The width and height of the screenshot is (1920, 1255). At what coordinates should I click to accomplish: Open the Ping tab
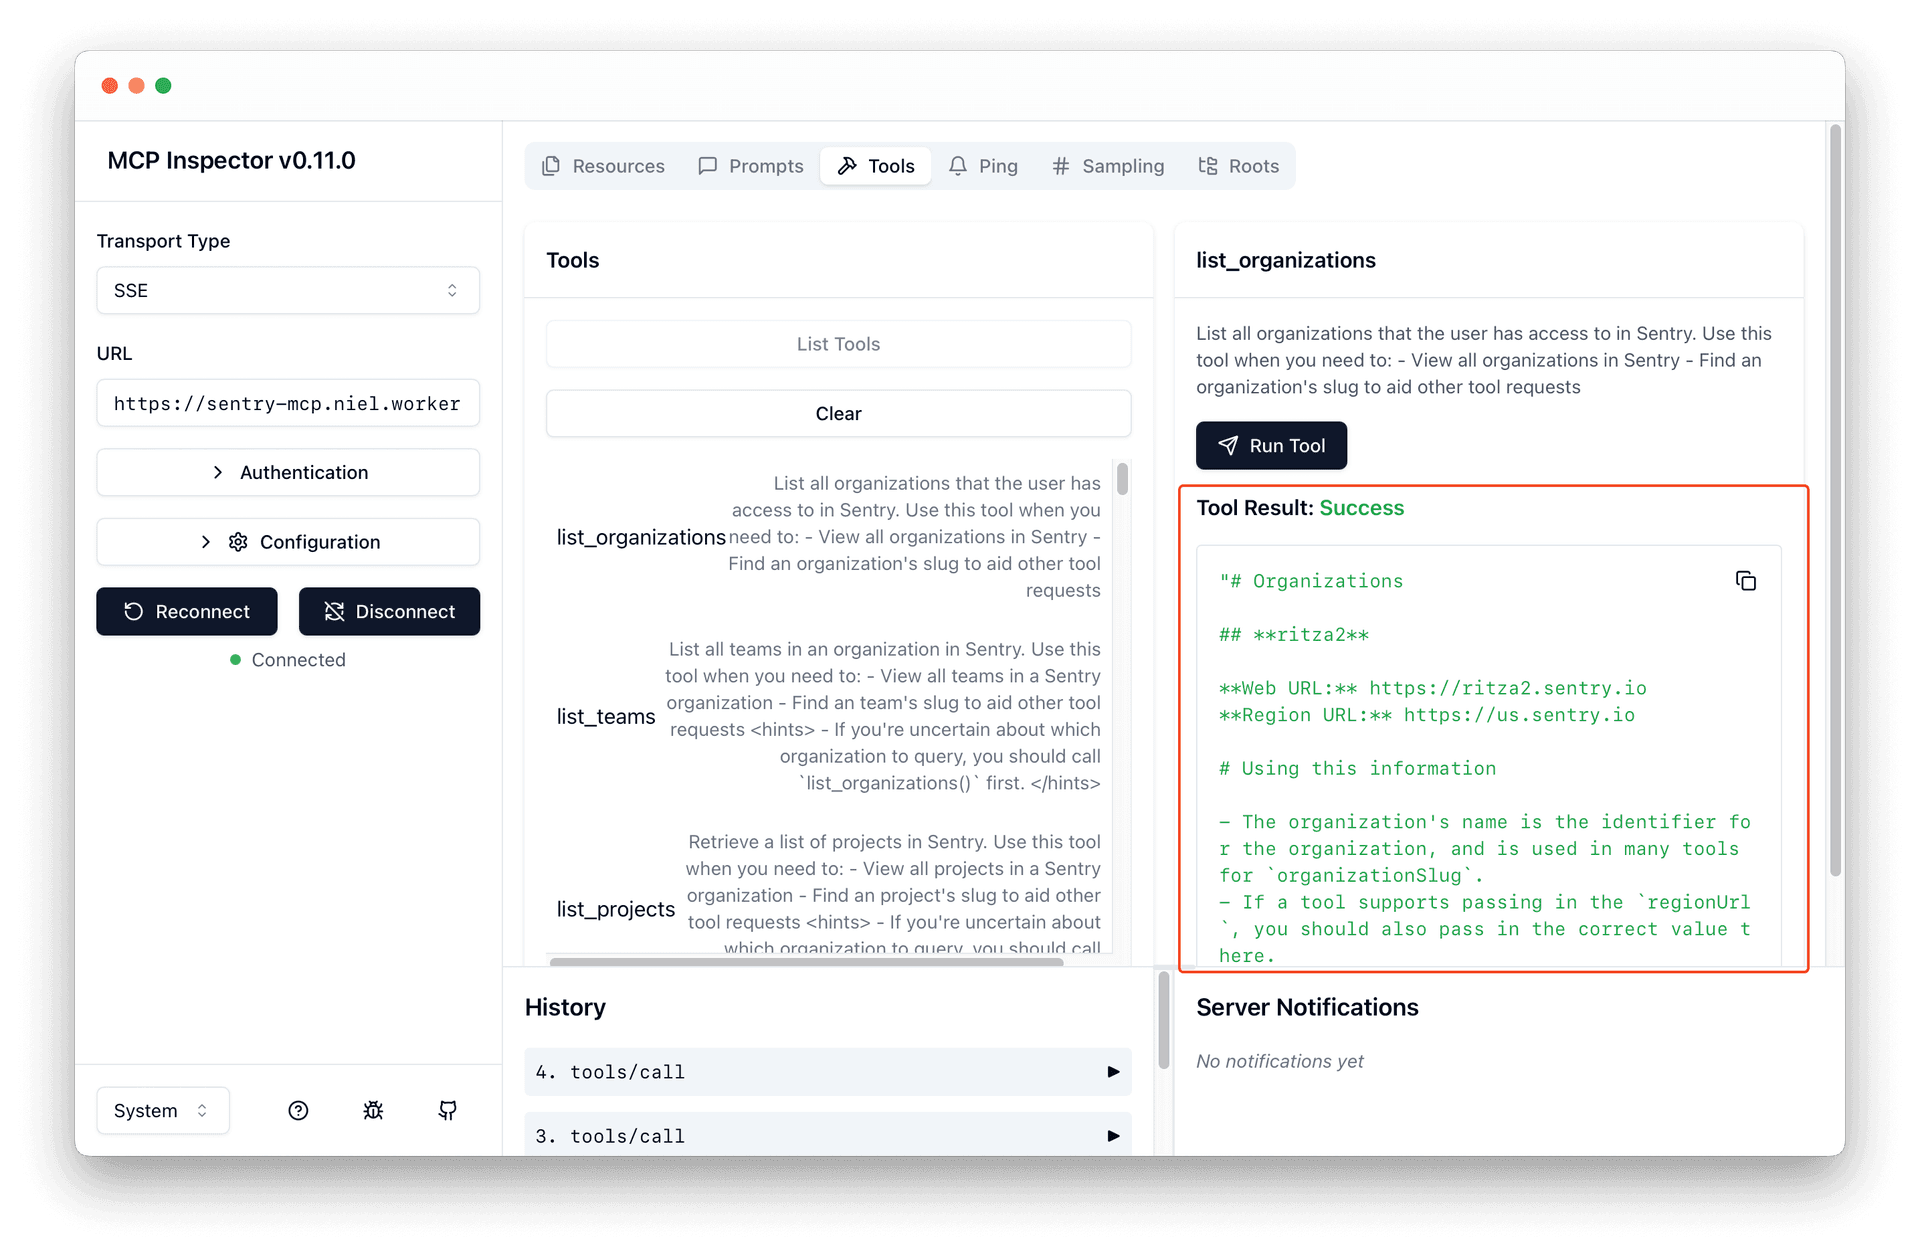tap(983, 166)
